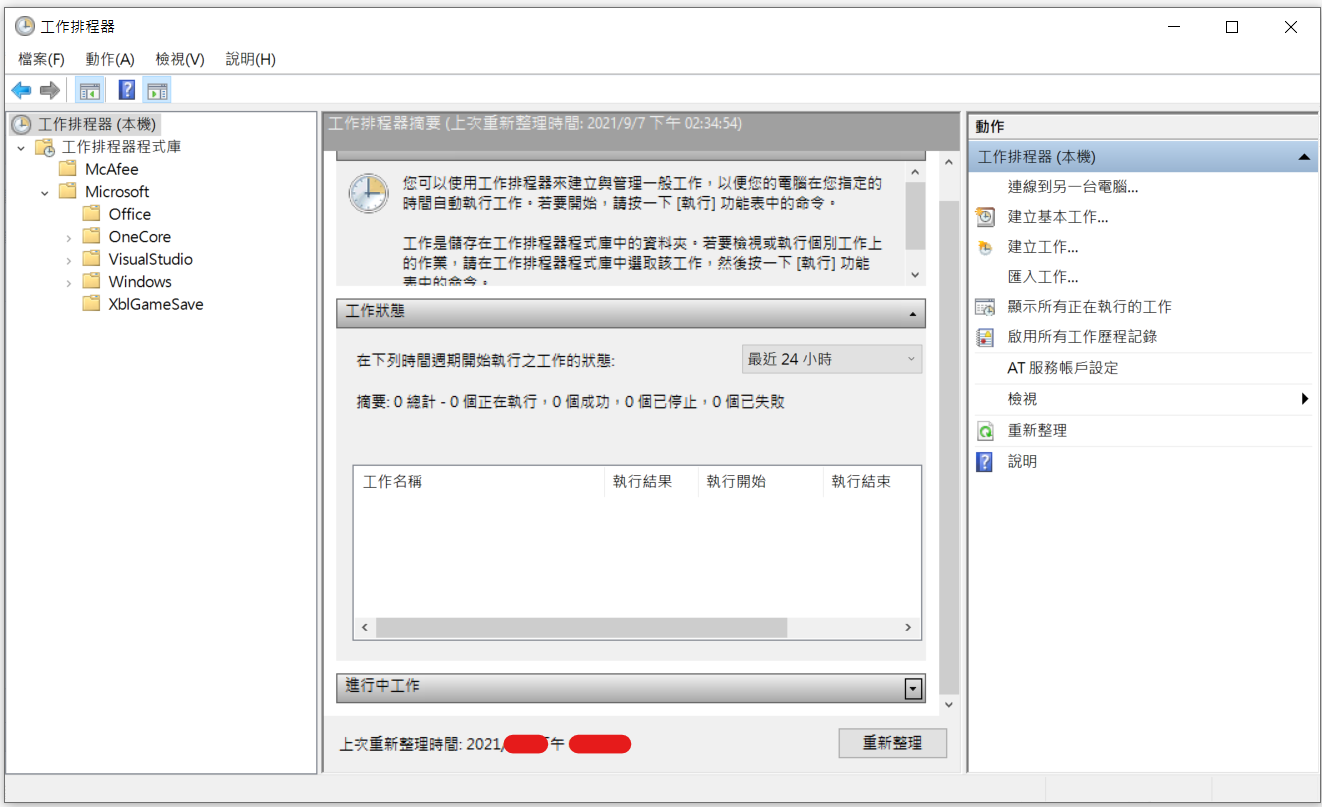The width and height of the screenshot is (1322, 807).
Task: Expand the 進行中工作 section
Action: tap(911, 688)
